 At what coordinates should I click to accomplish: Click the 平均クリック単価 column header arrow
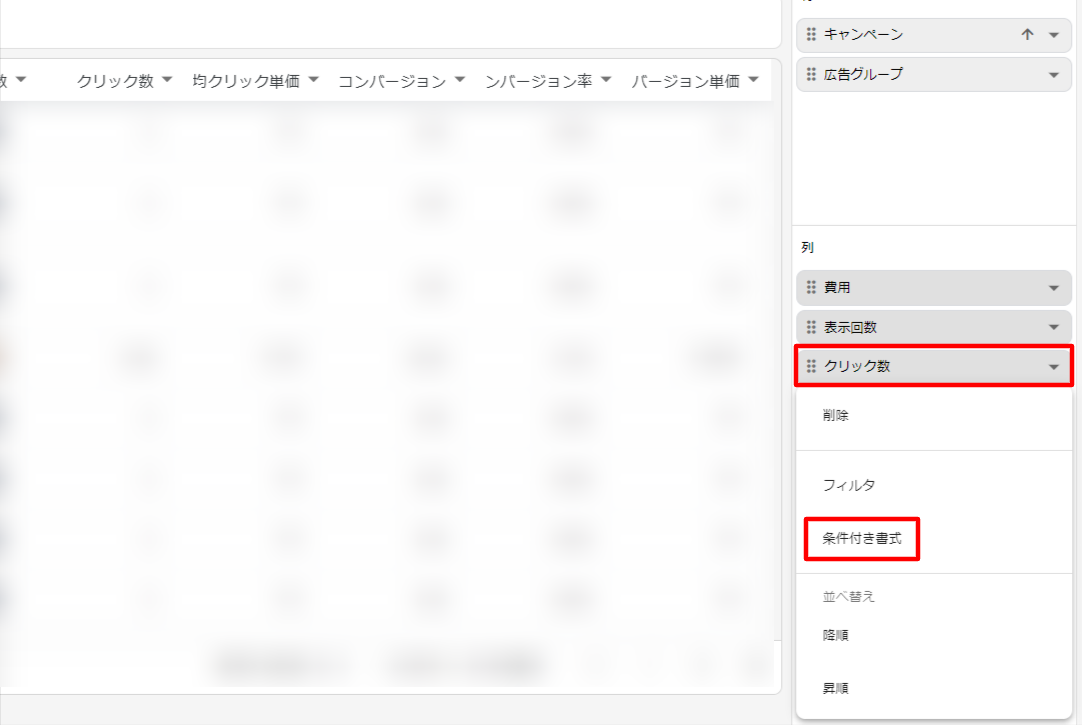pyautogui.click(x=313, y=80)
